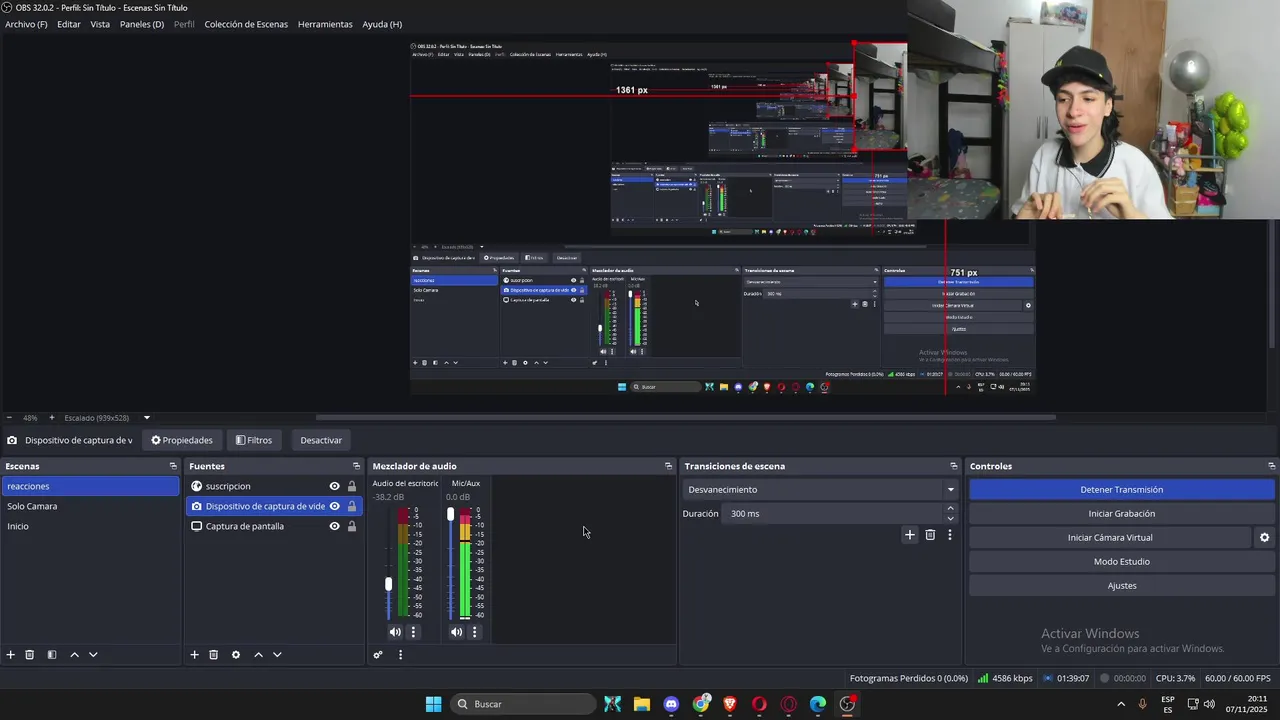Move scene up with arrow
Screen dimensions: 1280x720
coord(74,655)
